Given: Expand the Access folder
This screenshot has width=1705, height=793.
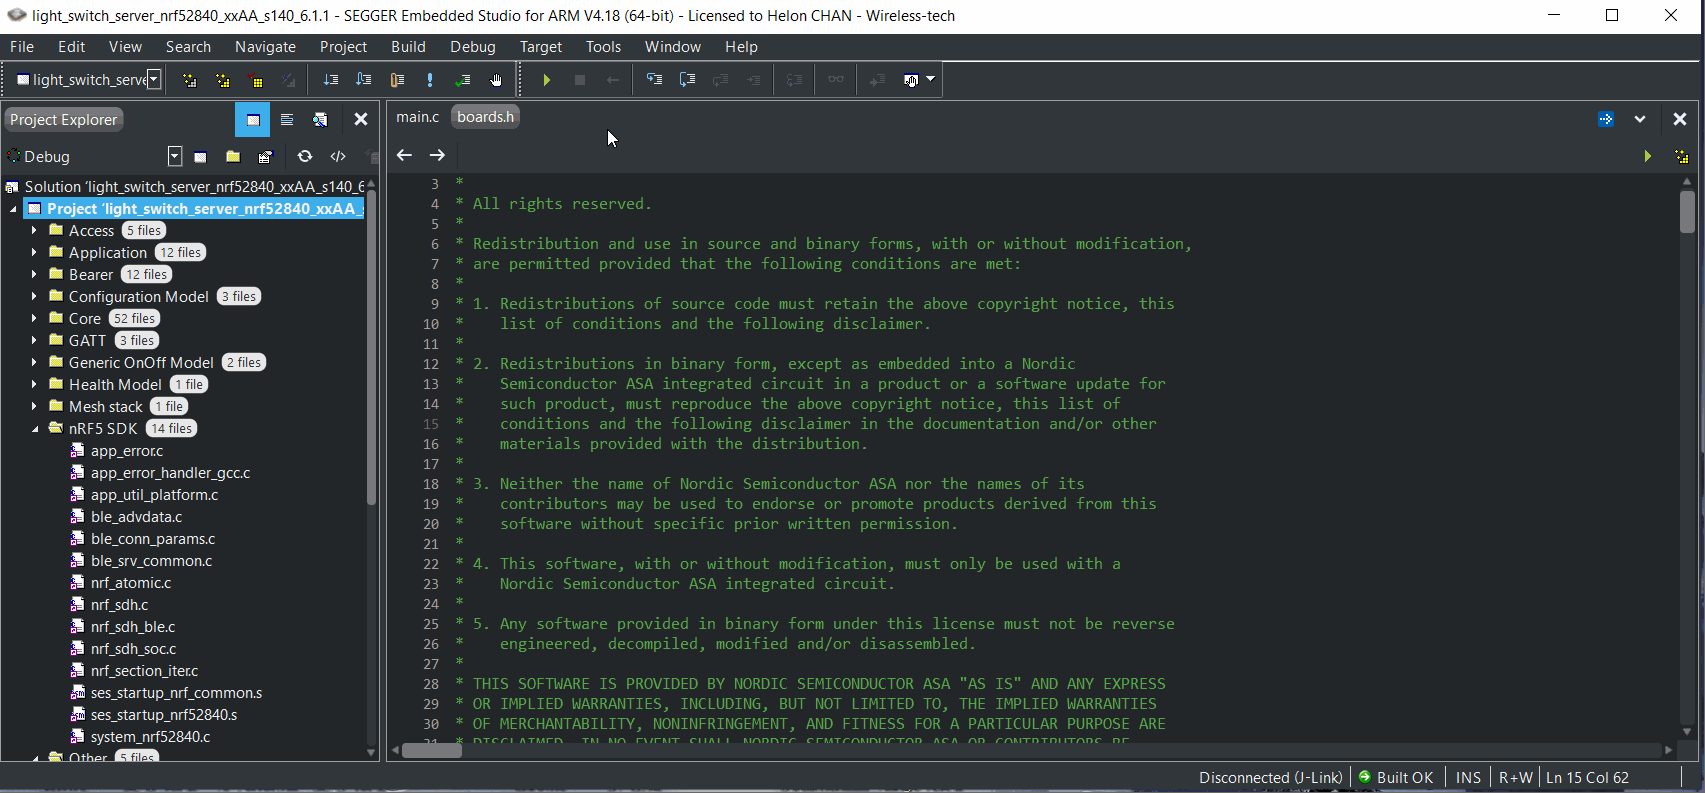Looking at the screenshot, I should pos(34,231).
